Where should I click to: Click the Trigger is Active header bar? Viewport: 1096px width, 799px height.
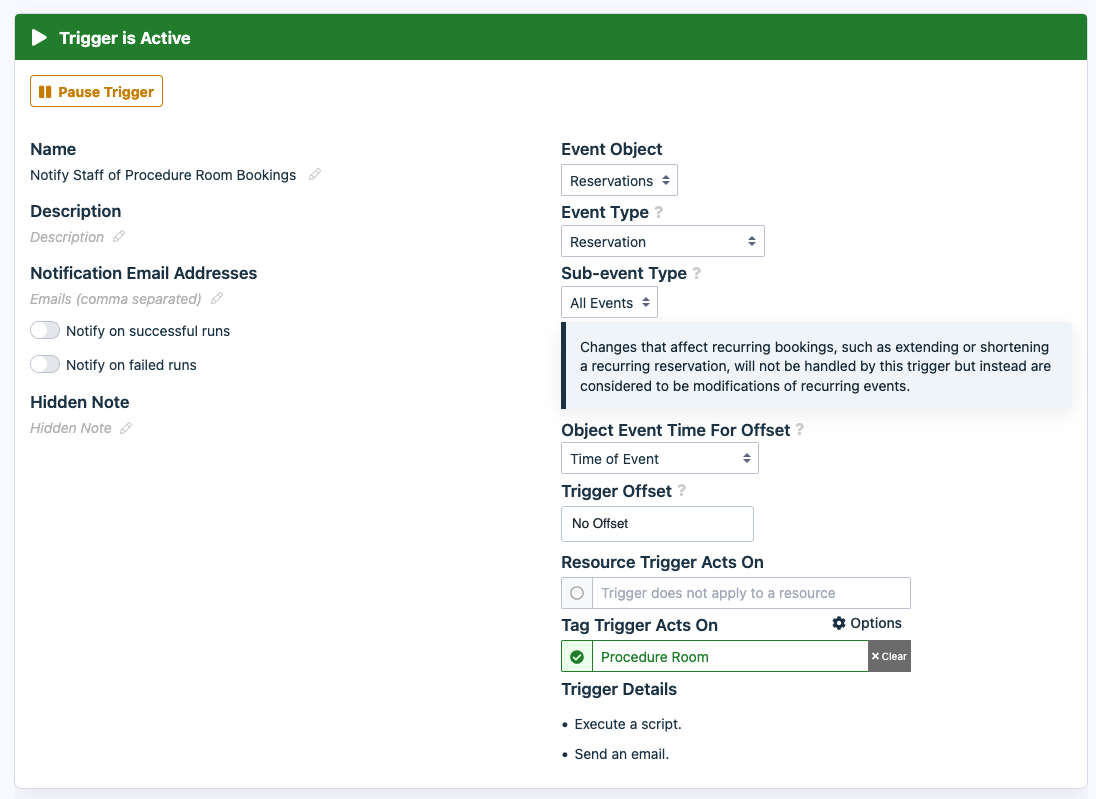[548, 37]
